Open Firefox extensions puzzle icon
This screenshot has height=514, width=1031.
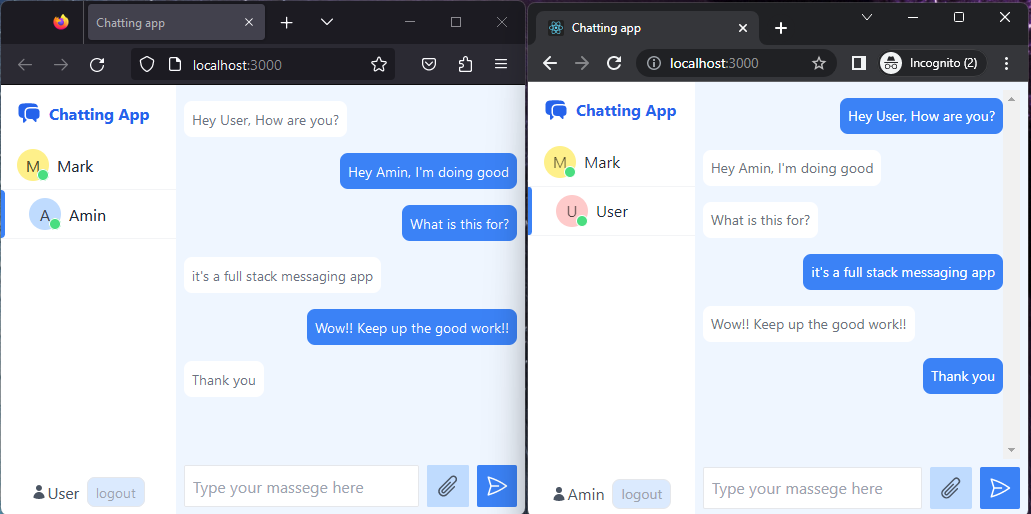(x=465, y=65)
